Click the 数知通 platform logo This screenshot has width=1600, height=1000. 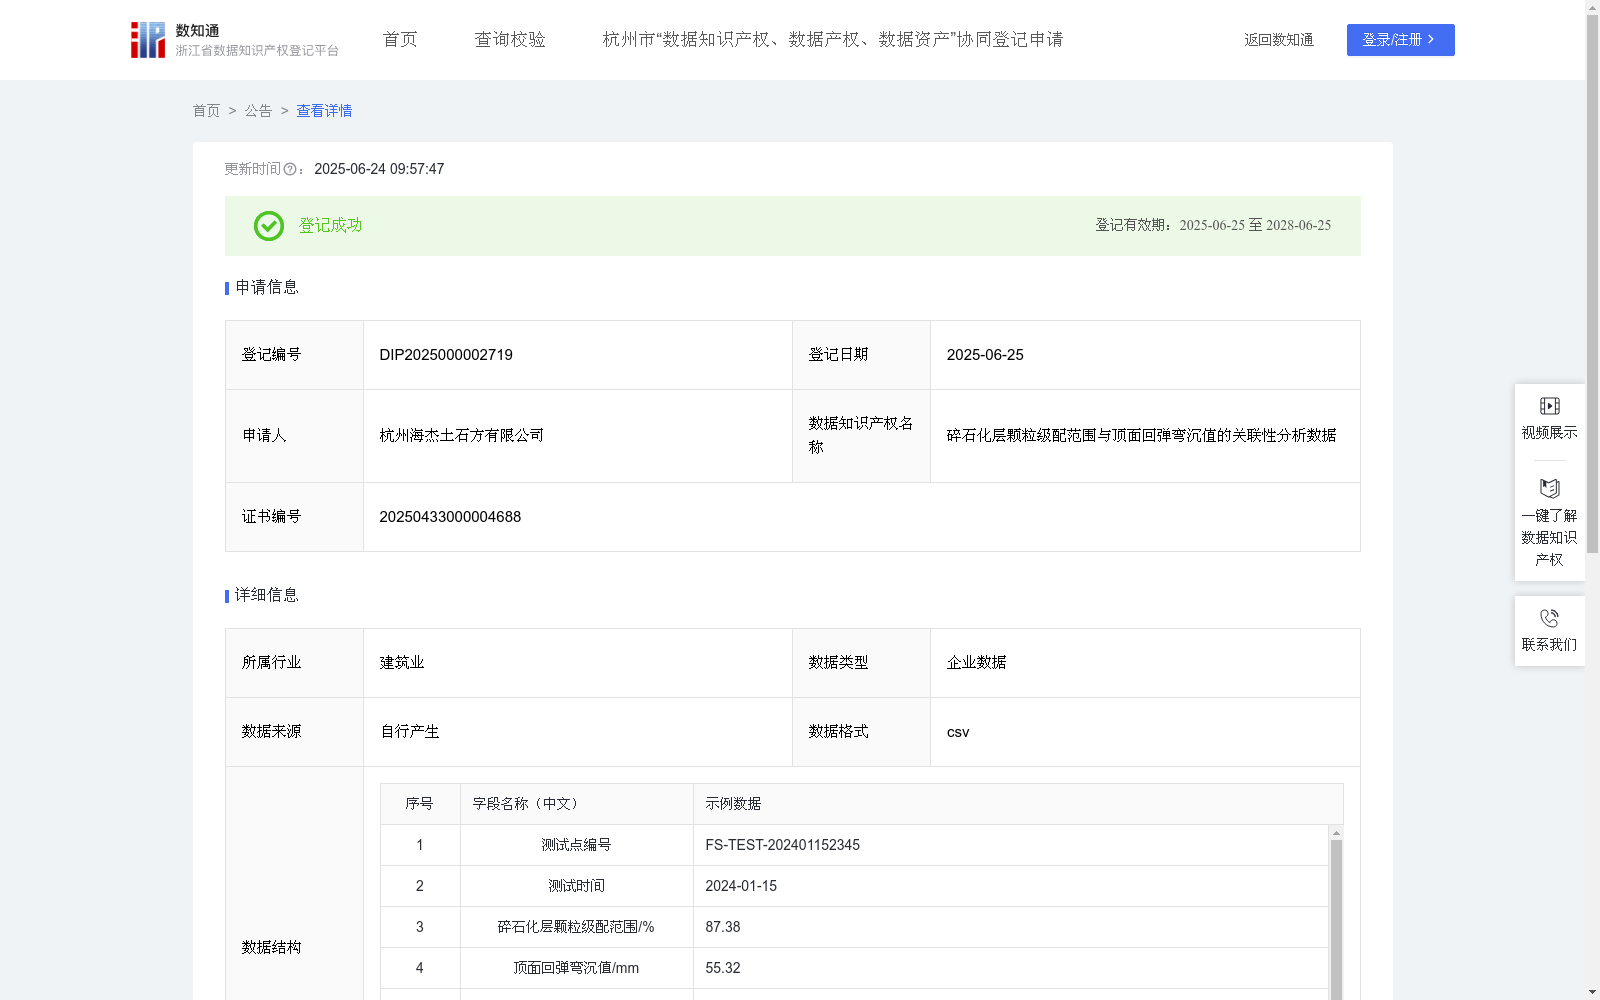click(147, 39)
